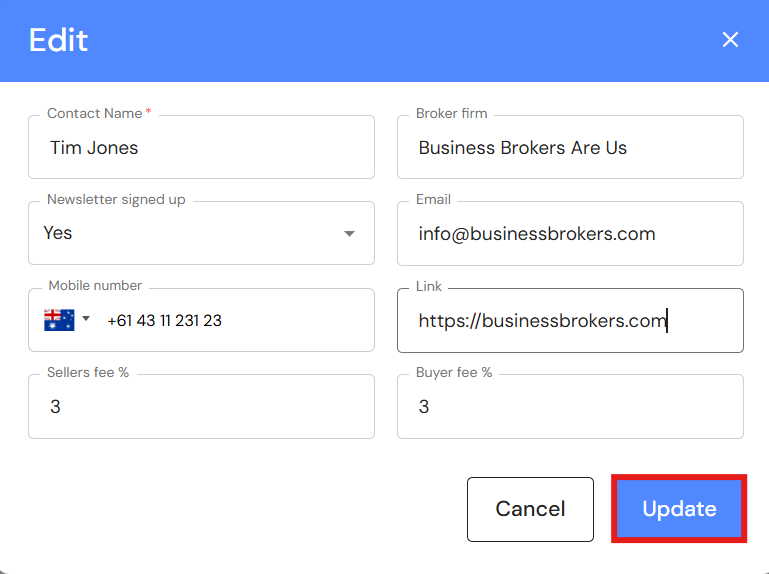Click the Update button
Viewport: 769px width, 574px height.
tap(679, 509)
